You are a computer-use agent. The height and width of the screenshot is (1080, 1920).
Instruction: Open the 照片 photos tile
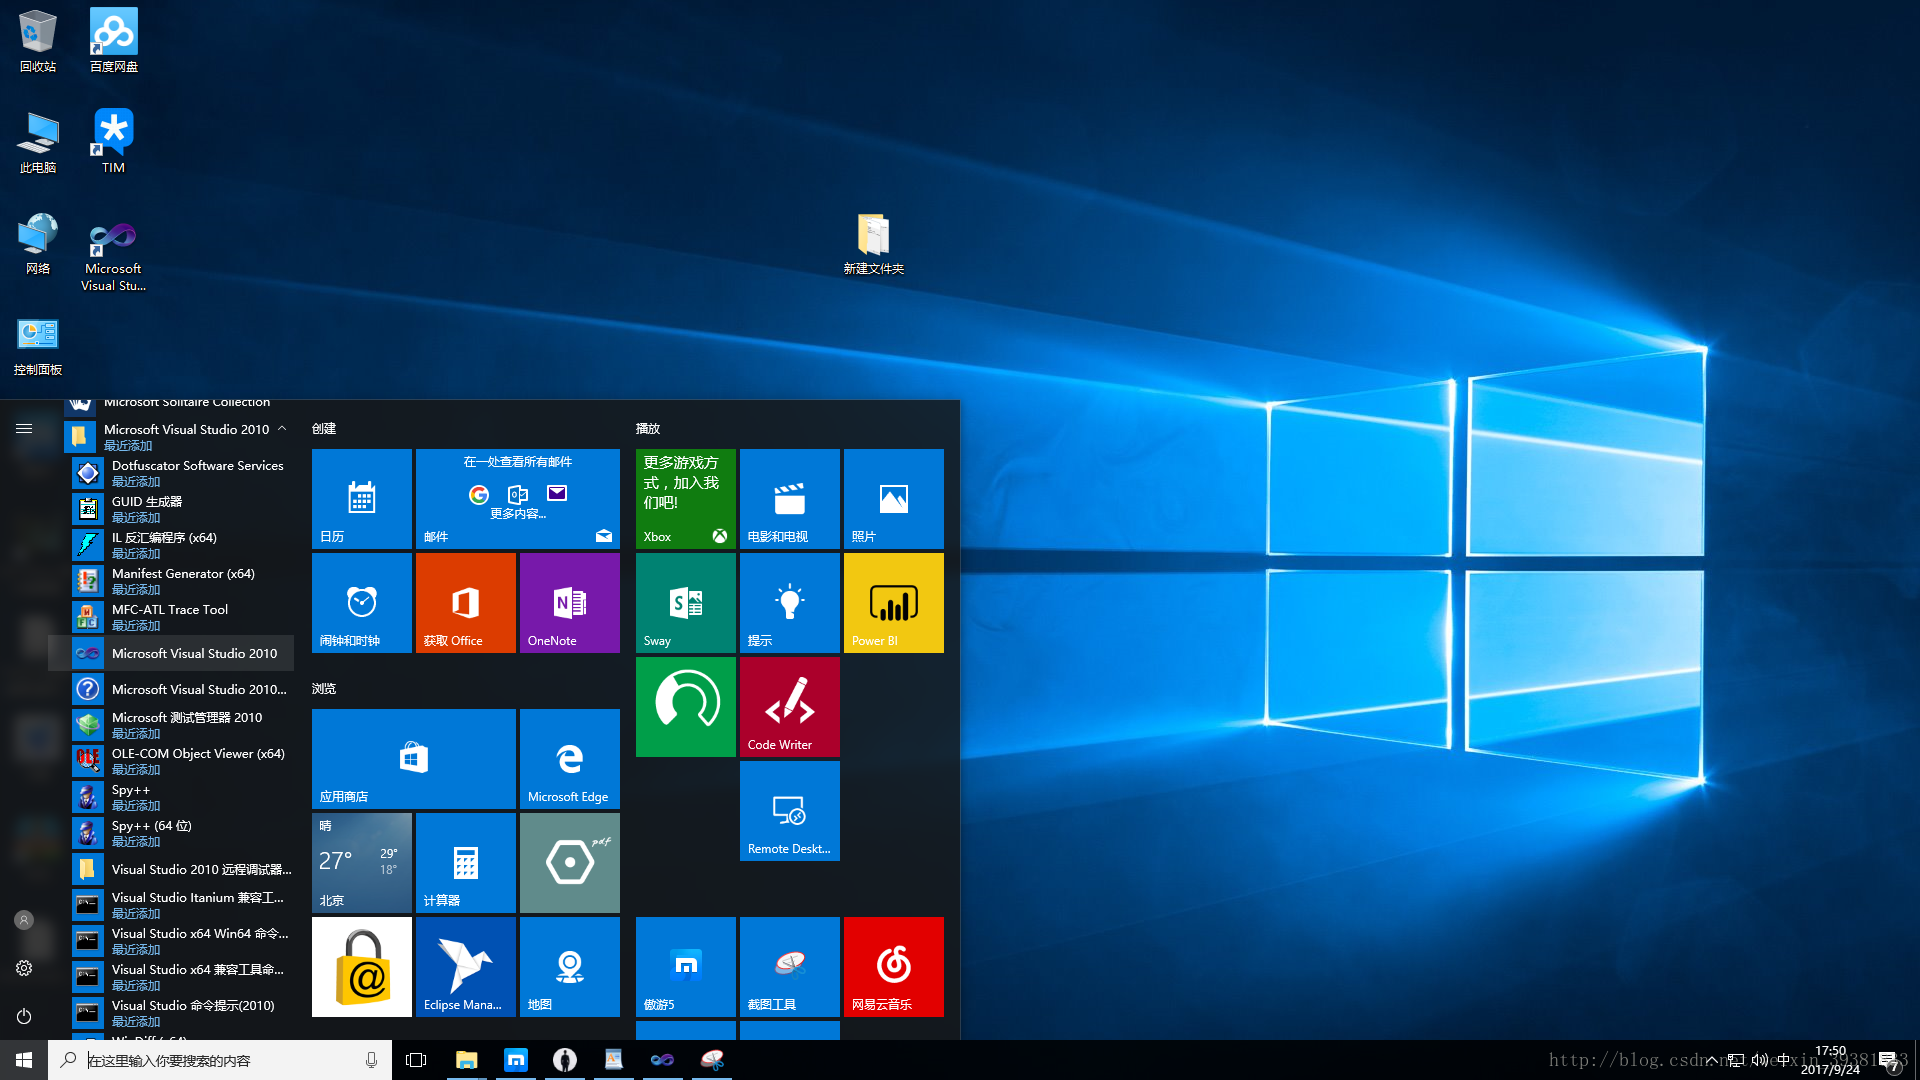click(894, 499)
